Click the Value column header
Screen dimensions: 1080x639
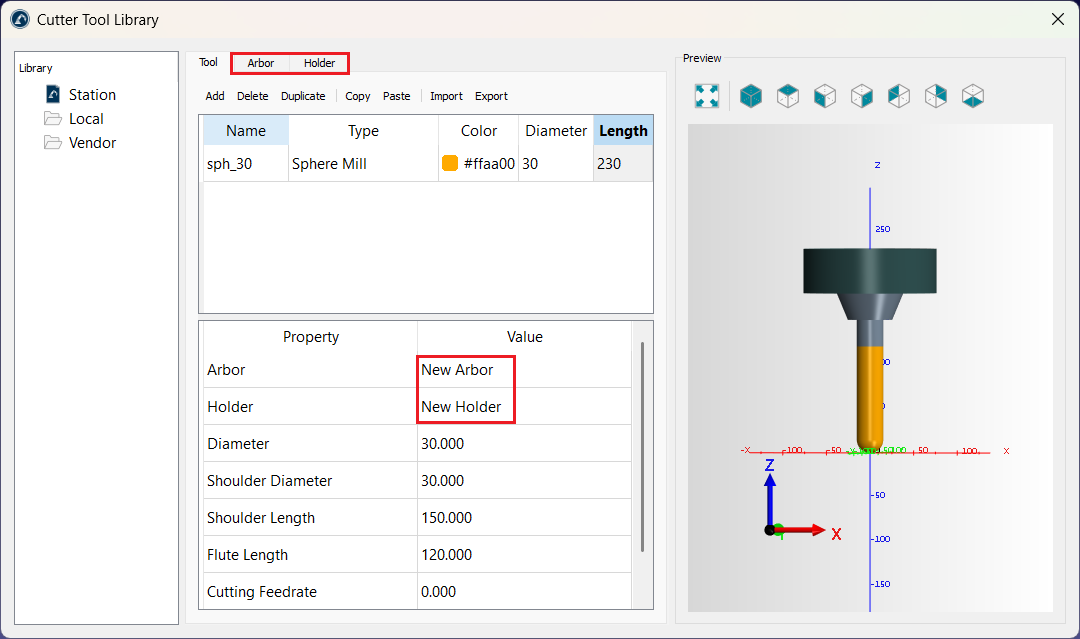(x=524, y=337)
